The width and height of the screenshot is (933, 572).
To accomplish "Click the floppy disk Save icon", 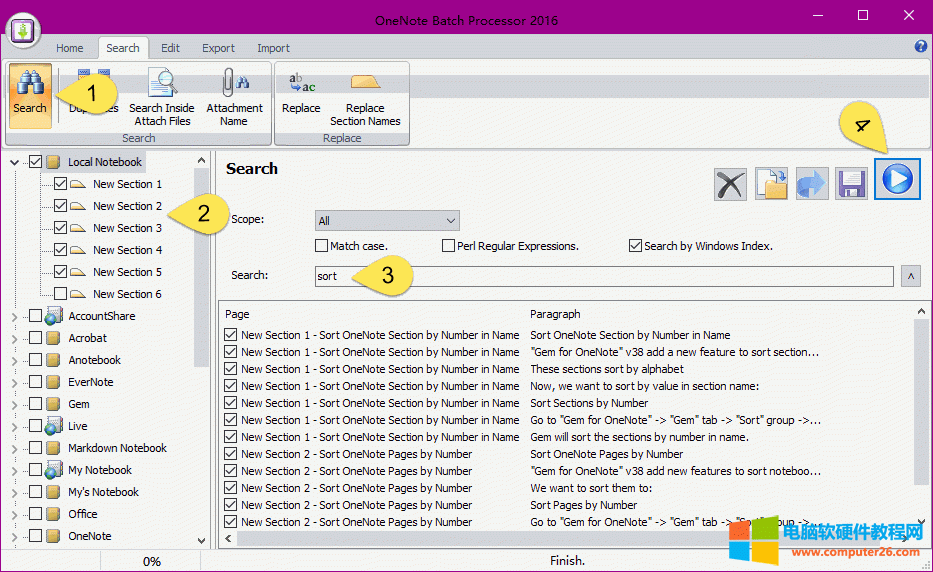I will [852, 183].
